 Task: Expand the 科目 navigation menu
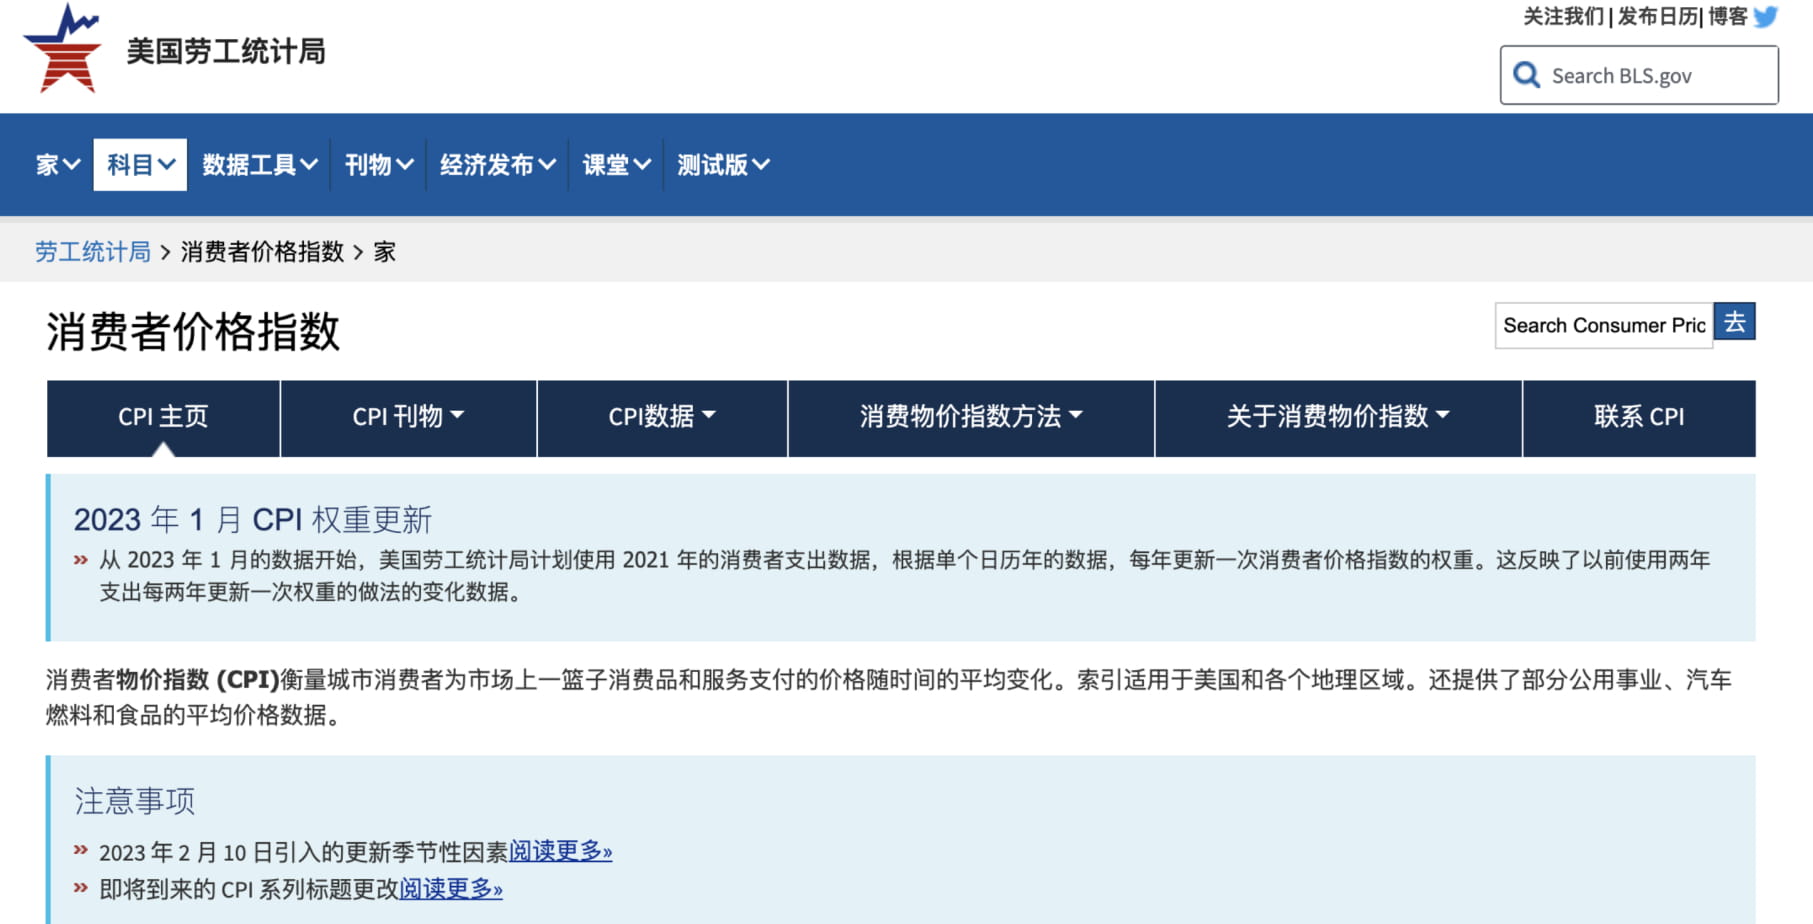(139, 164)
